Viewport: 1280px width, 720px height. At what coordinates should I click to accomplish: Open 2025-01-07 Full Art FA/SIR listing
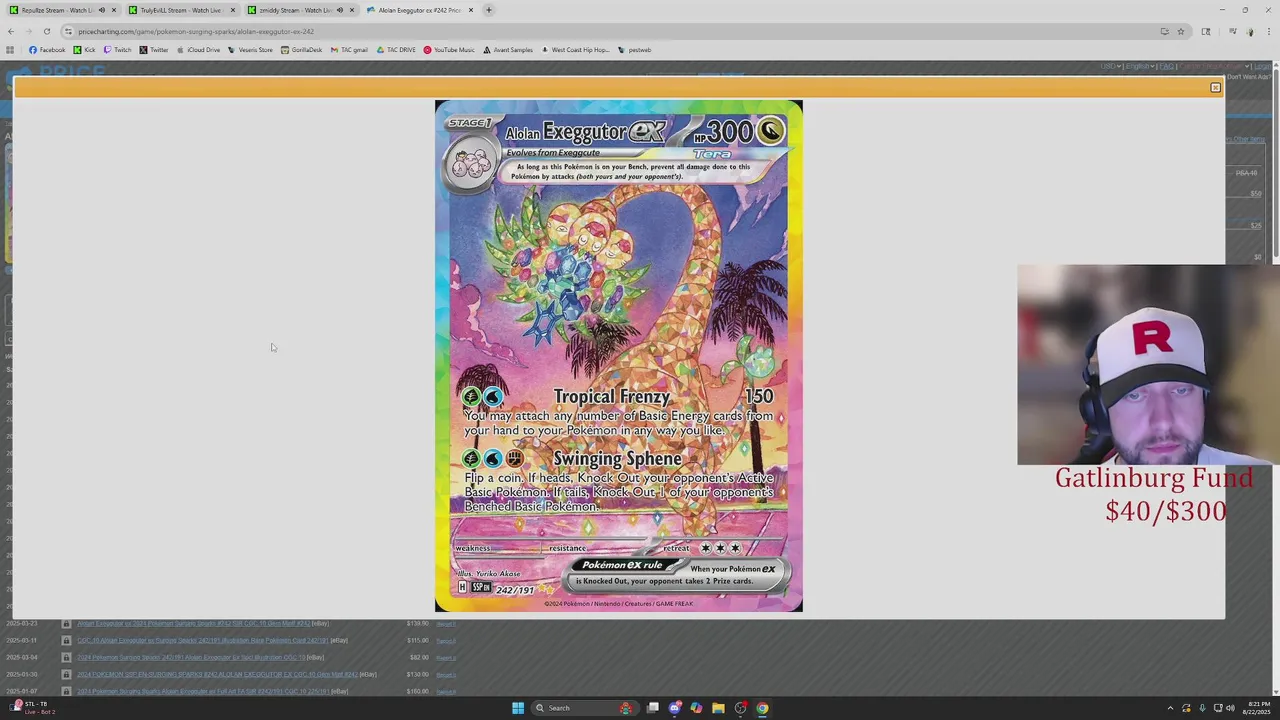[202, 691]
